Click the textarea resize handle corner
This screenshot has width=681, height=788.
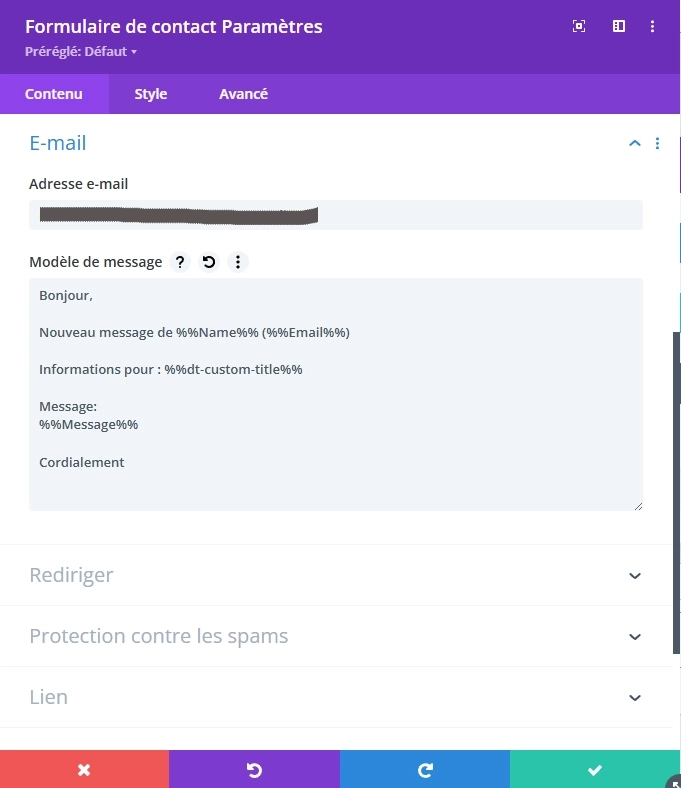pos(638,507)
